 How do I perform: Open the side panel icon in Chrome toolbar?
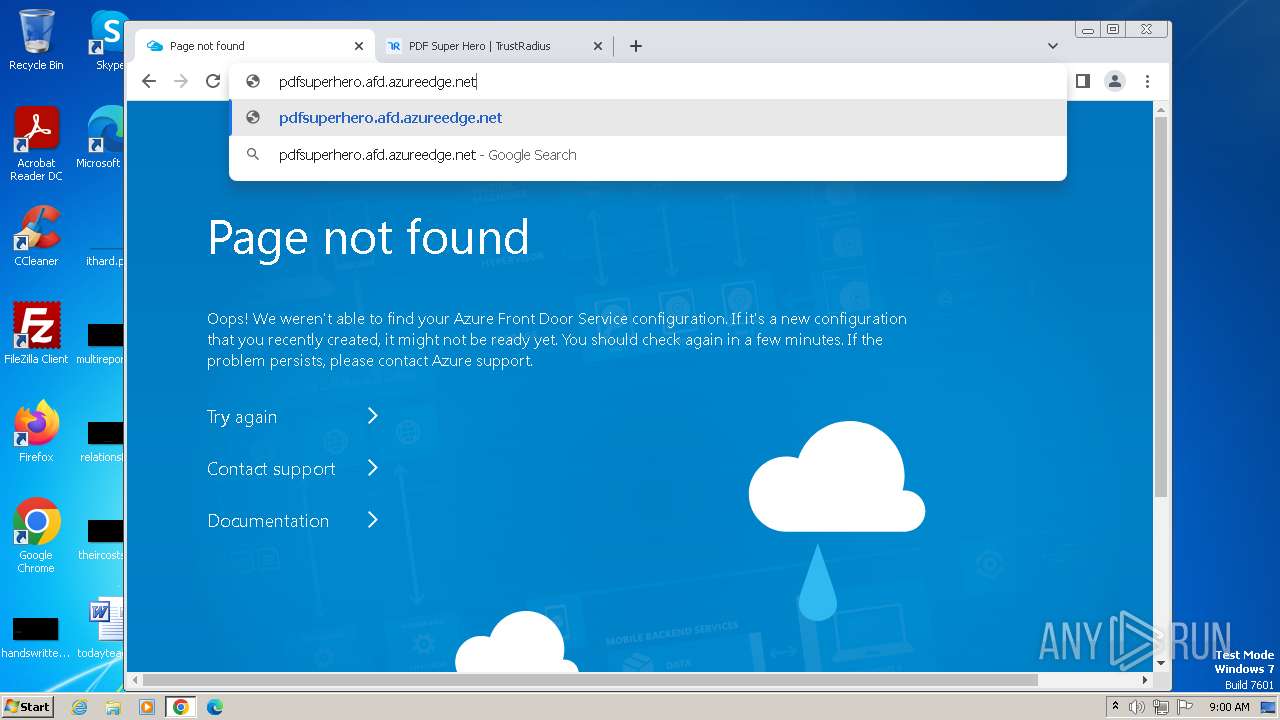[1082, 81]
